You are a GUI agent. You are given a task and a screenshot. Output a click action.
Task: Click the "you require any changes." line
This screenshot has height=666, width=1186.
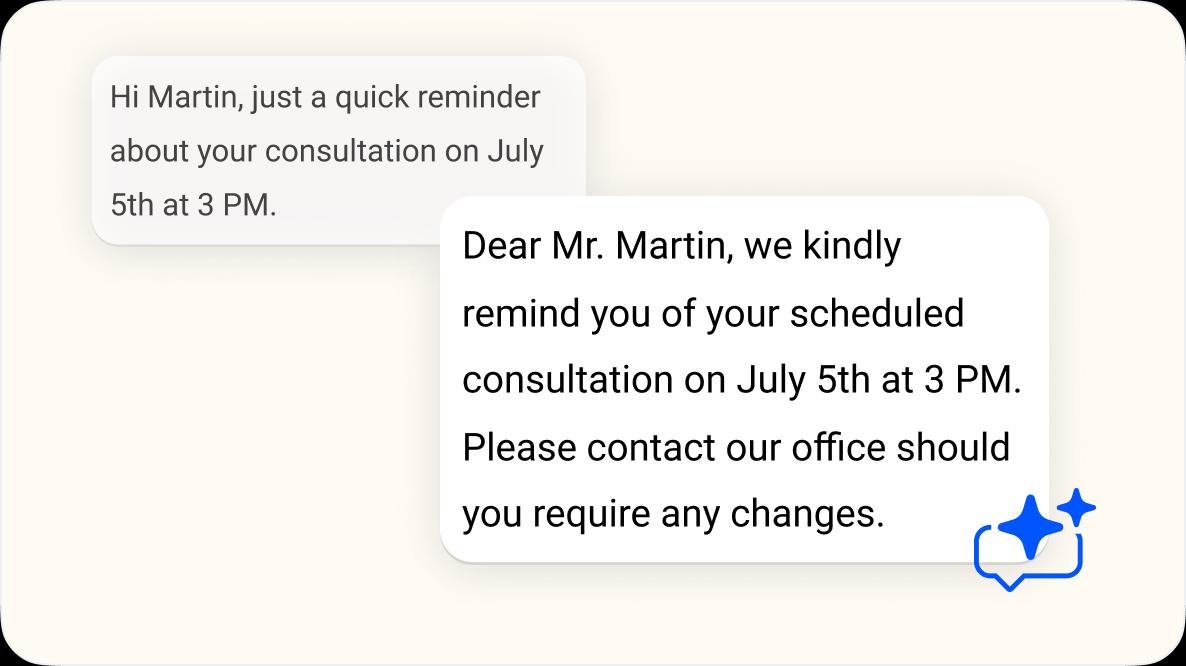[x=673, y=514]
